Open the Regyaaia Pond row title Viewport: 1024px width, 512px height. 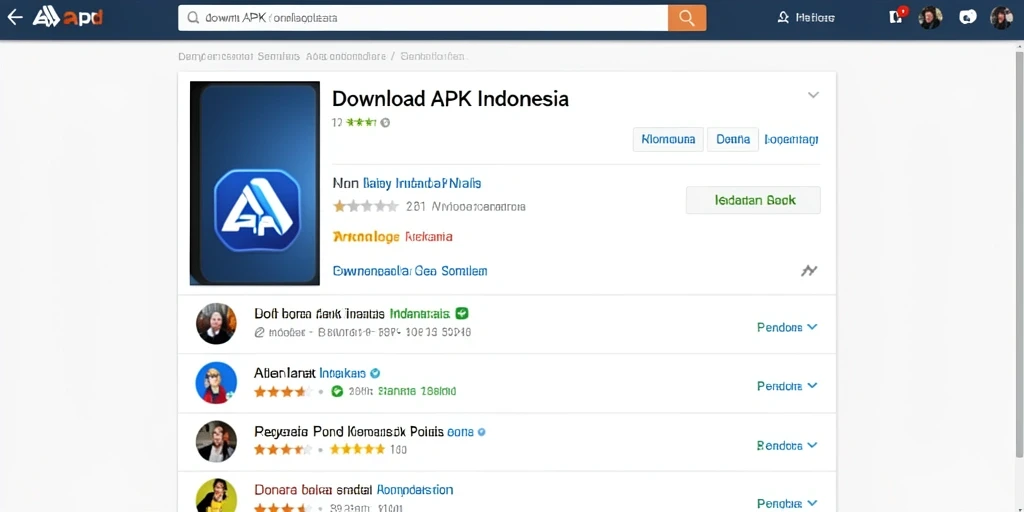(x=364, y=432)
